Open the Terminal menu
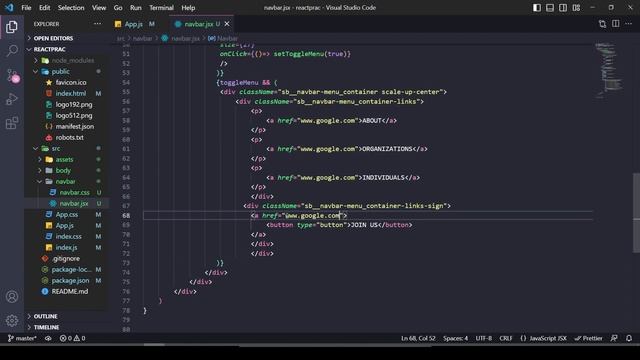This screenshot has width=640, height=360. [x=161, y=8]
